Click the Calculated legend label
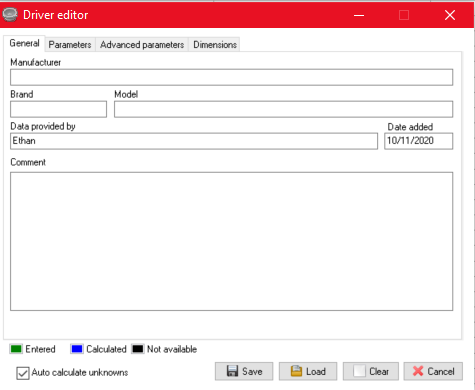Screen dimensions: 475x390 coord(106,349)
